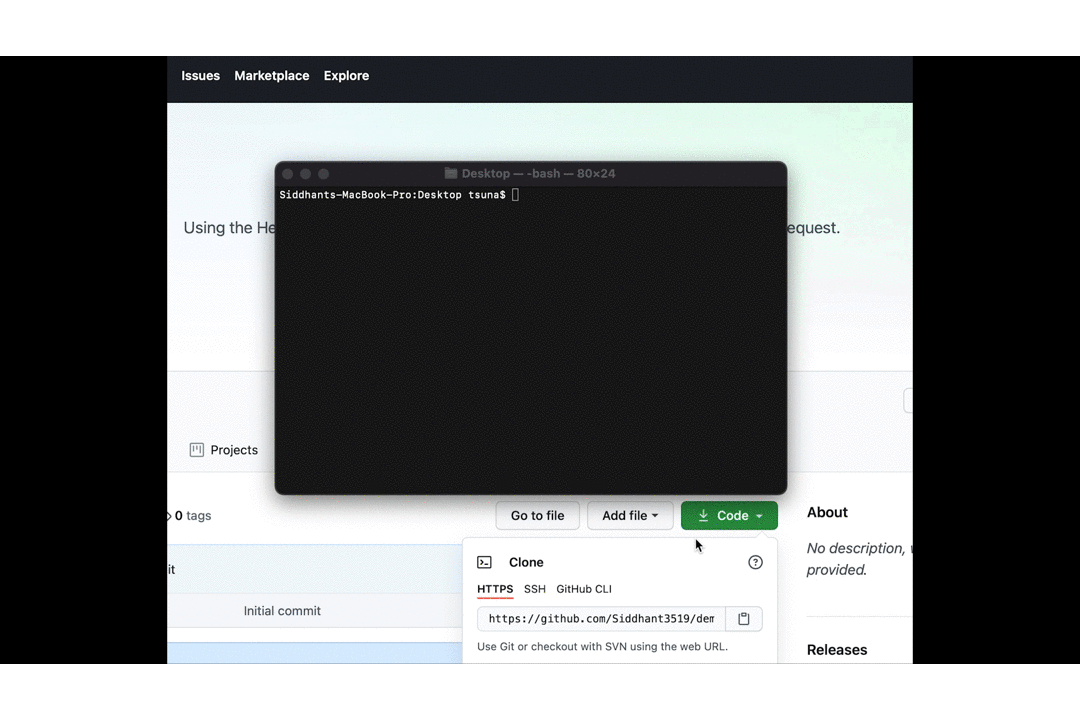Click the Terminal minimize window button
1080x720 pixels.
click(x=306, y=174)
